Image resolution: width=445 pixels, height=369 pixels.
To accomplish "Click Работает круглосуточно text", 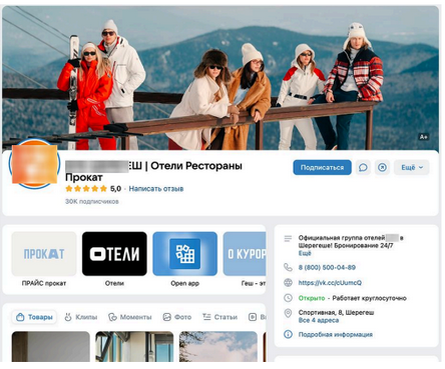I will coord(369,298).
